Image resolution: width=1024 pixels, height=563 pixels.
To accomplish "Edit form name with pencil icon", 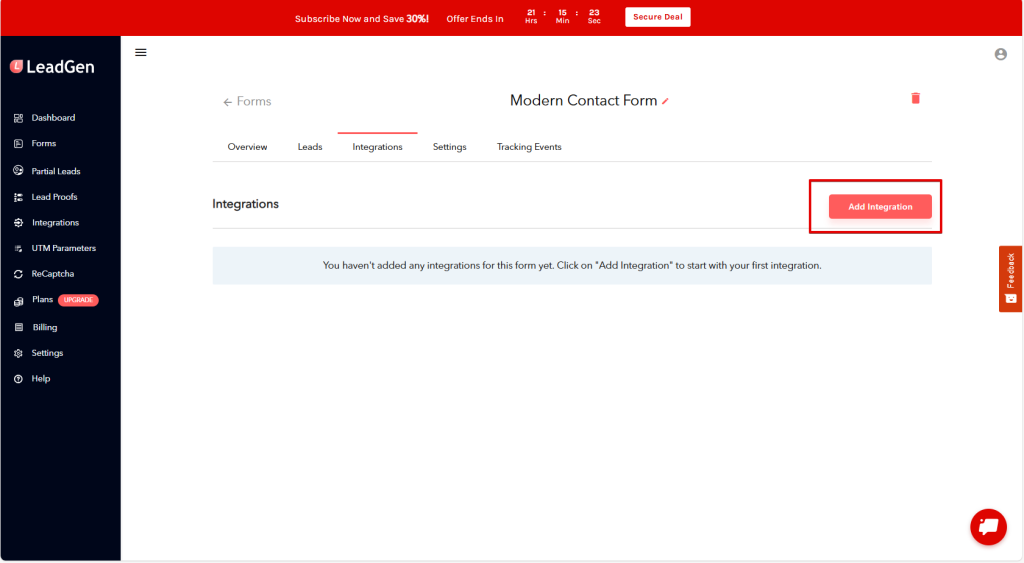I will pos(666,101).
